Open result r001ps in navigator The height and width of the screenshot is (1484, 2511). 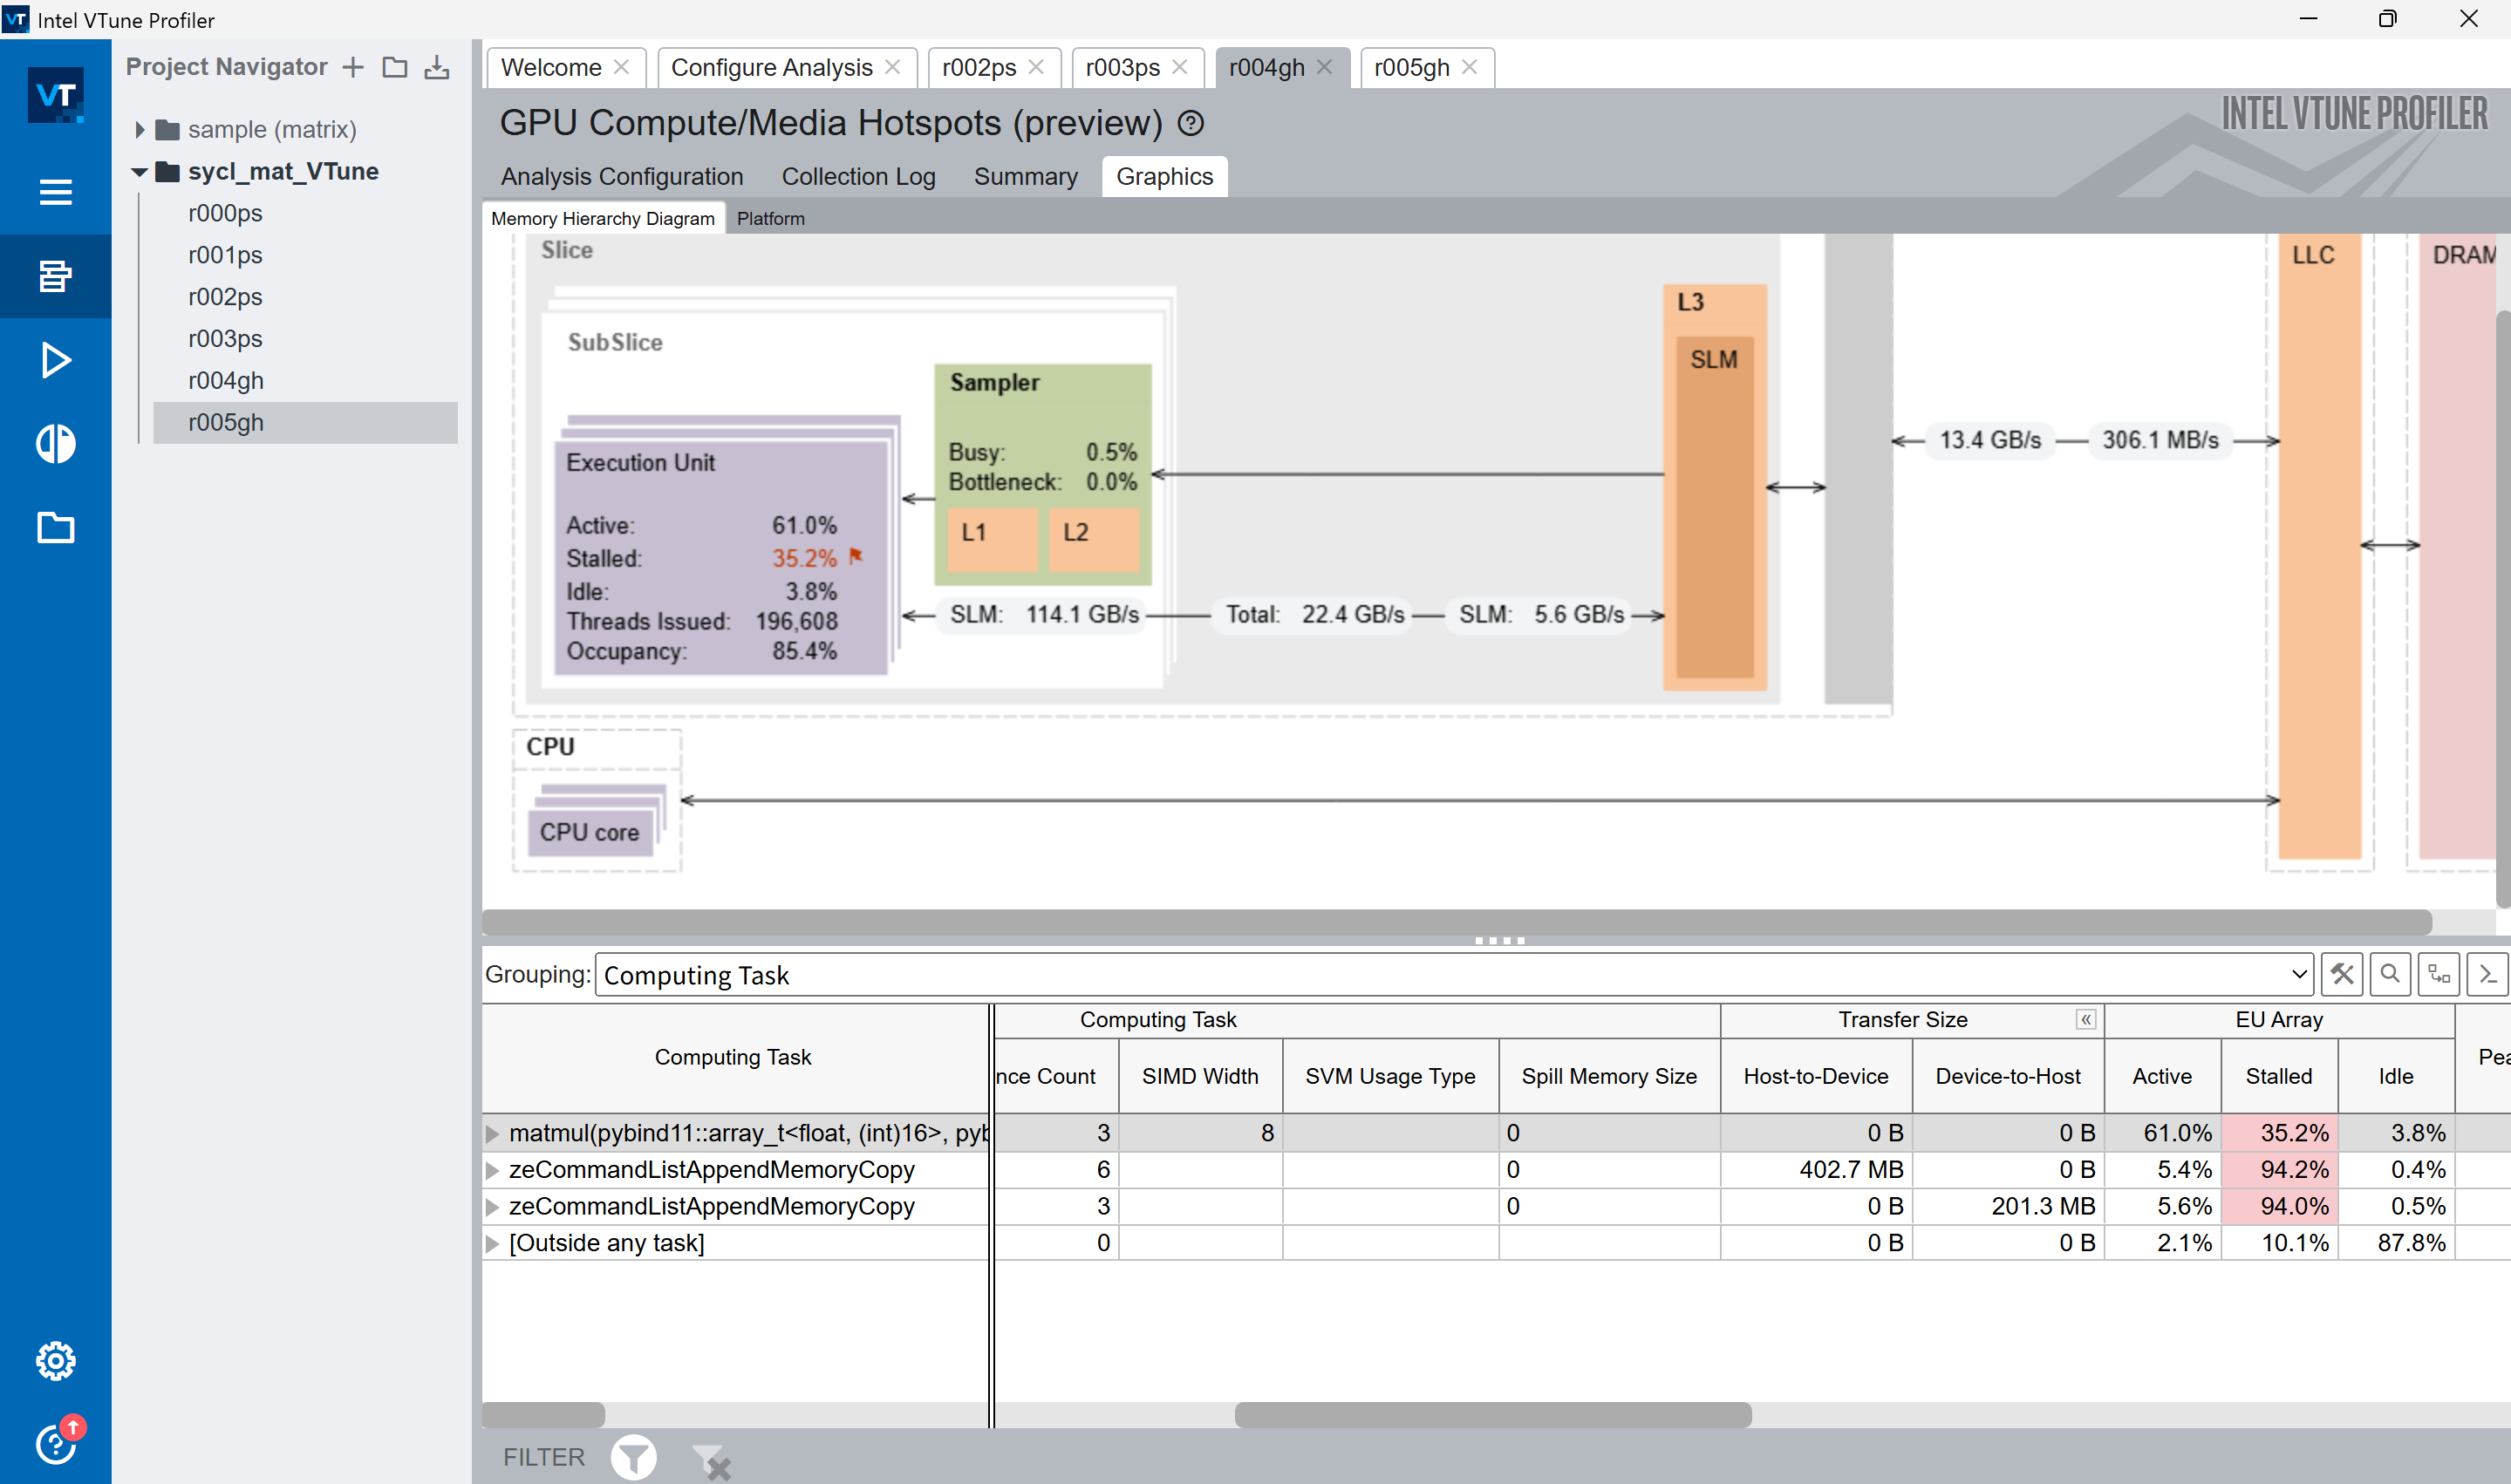coord(225,255)
